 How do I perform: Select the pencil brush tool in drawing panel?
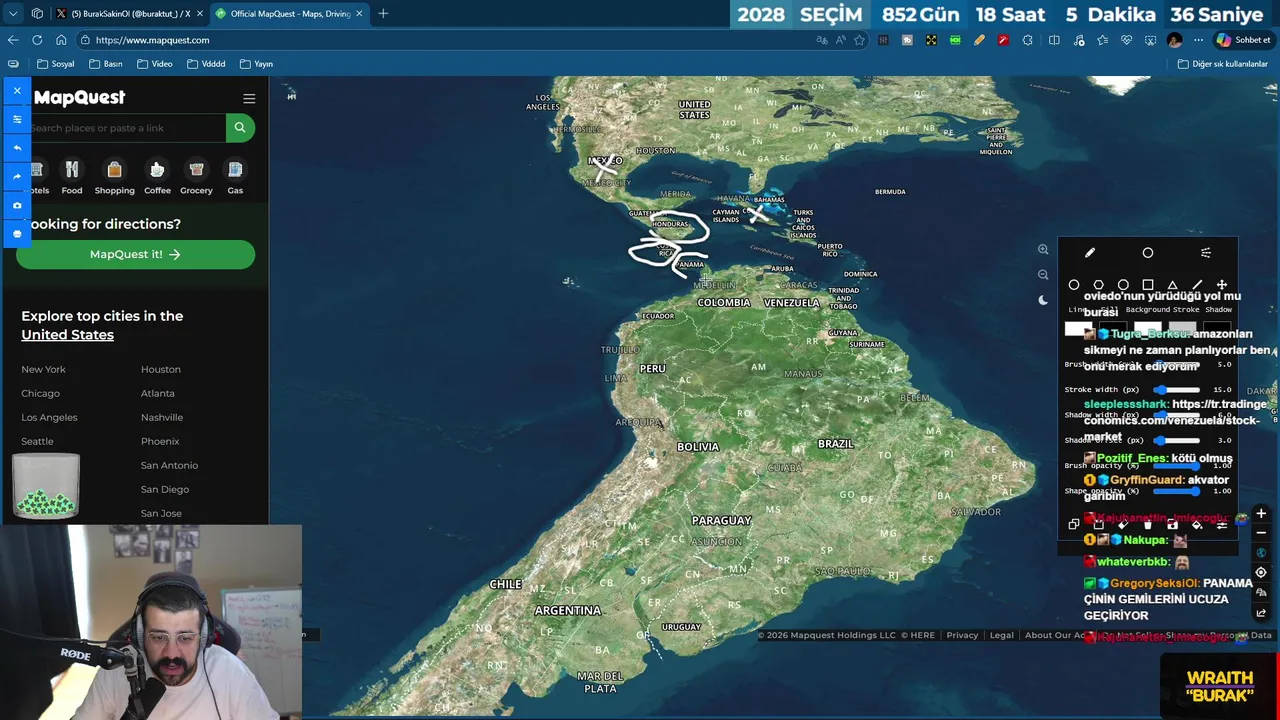(x=1090, y=253)
